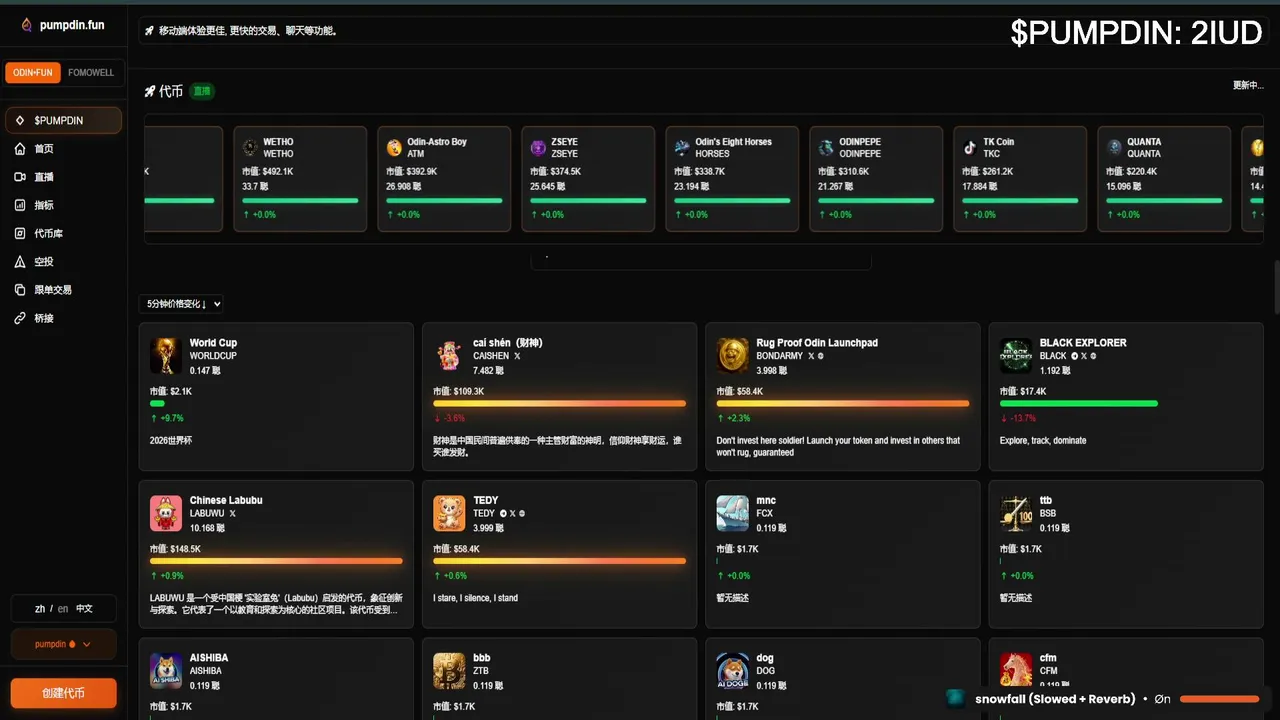The image size is (1280, 720).
Task: Open the website globe beside TEDY ticker
Action: [x=522, y=513]
